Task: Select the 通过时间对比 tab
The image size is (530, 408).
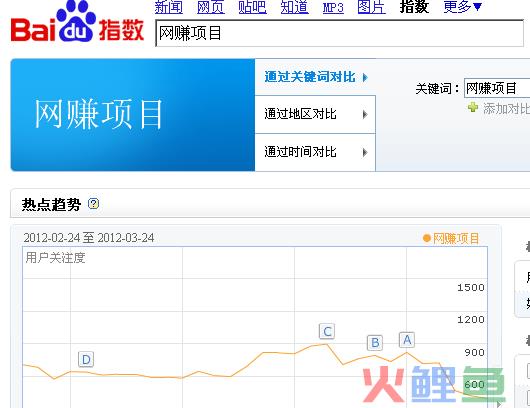Action: 315,152
